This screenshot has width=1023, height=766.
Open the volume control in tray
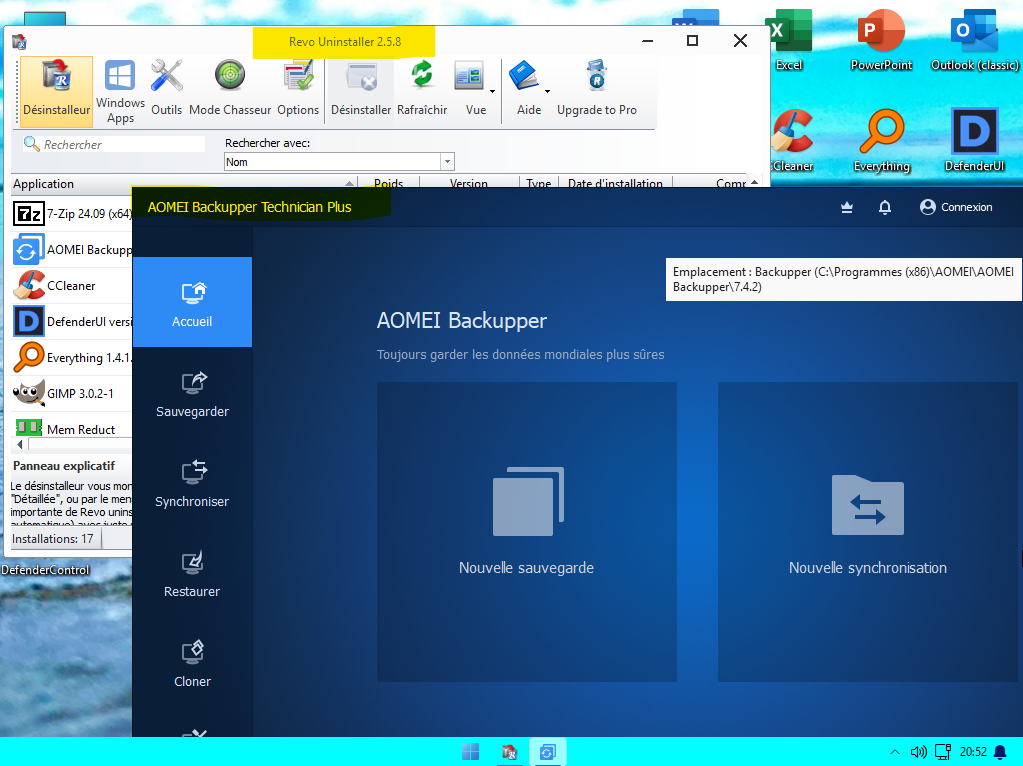coord(919,752)
